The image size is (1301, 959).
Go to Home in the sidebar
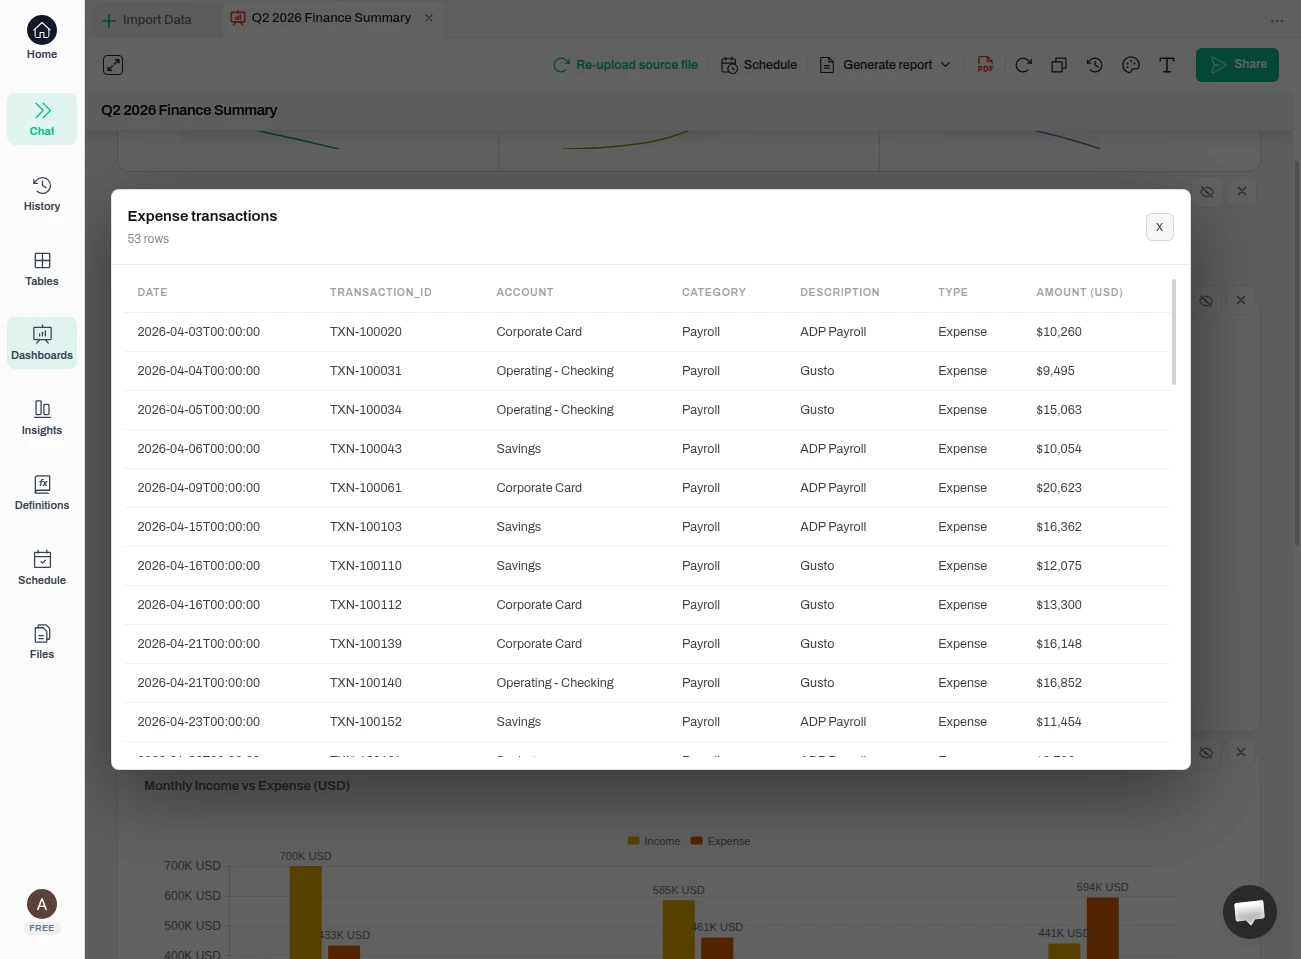(42, 38)
